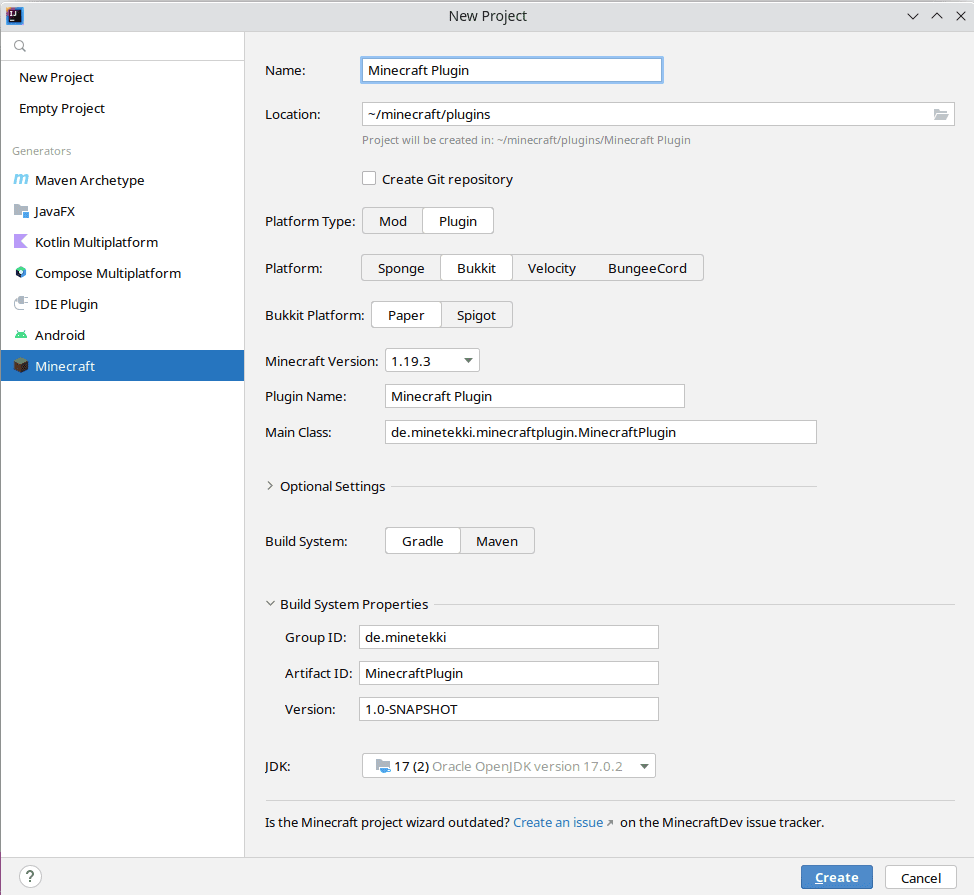Screen dimensions: 974x895
Task: Click 'Project will be created in' hint text
Action: [526, 140]
